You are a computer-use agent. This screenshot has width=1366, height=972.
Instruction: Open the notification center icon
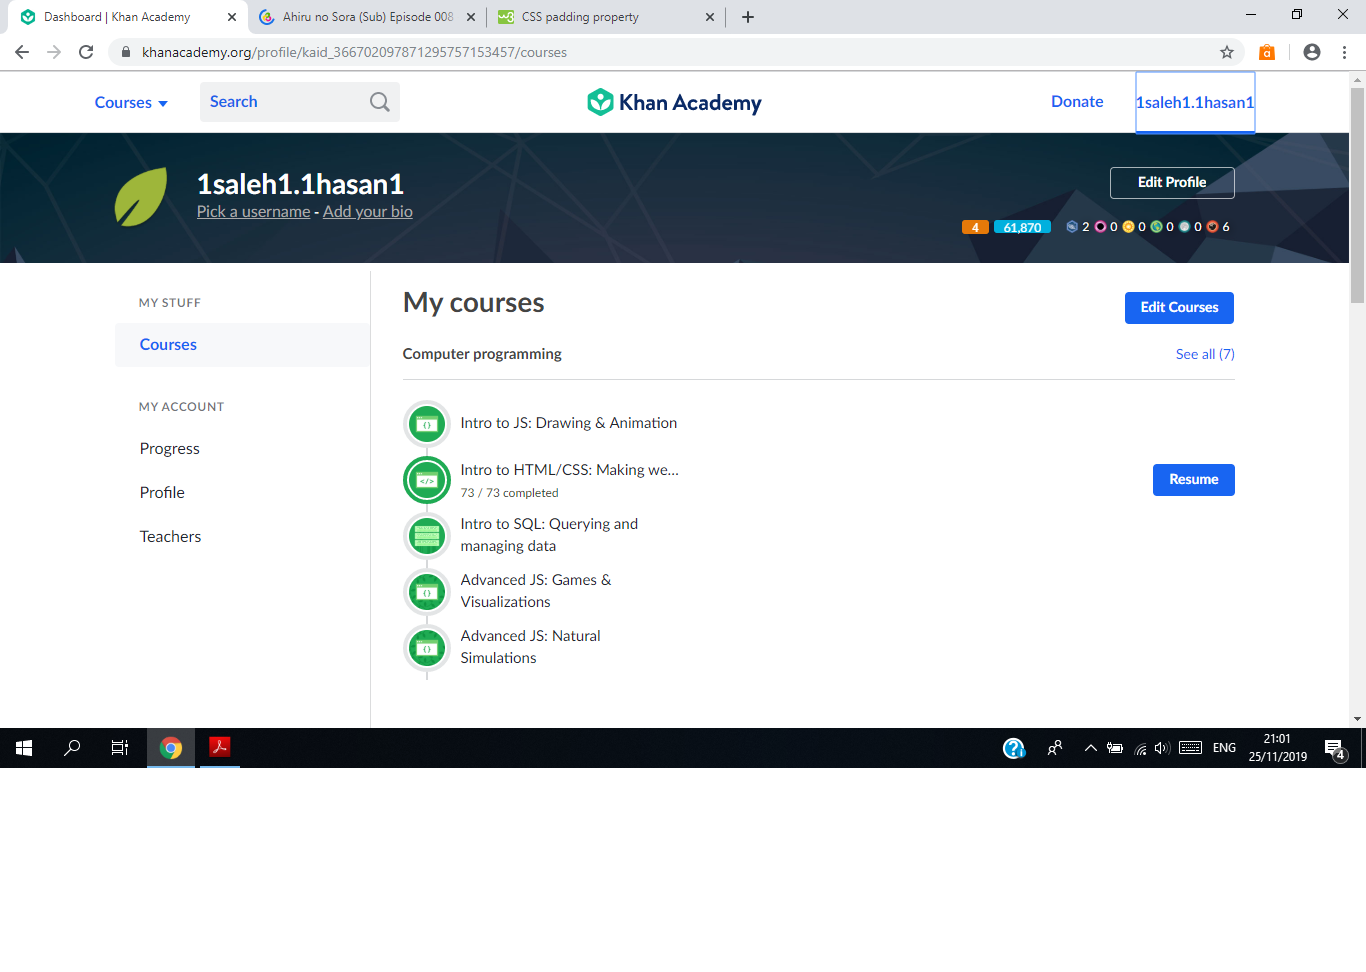(1335, 748)
